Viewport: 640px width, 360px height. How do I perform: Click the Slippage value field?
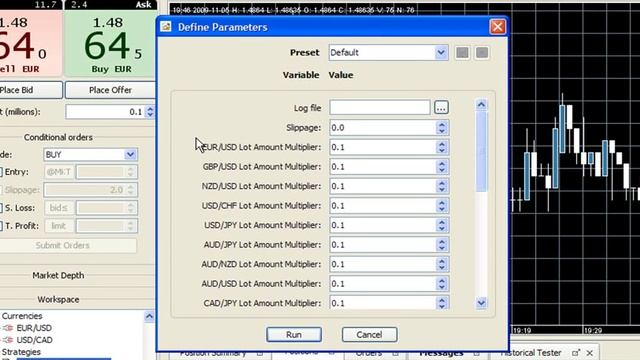click(x=382, y=128)
